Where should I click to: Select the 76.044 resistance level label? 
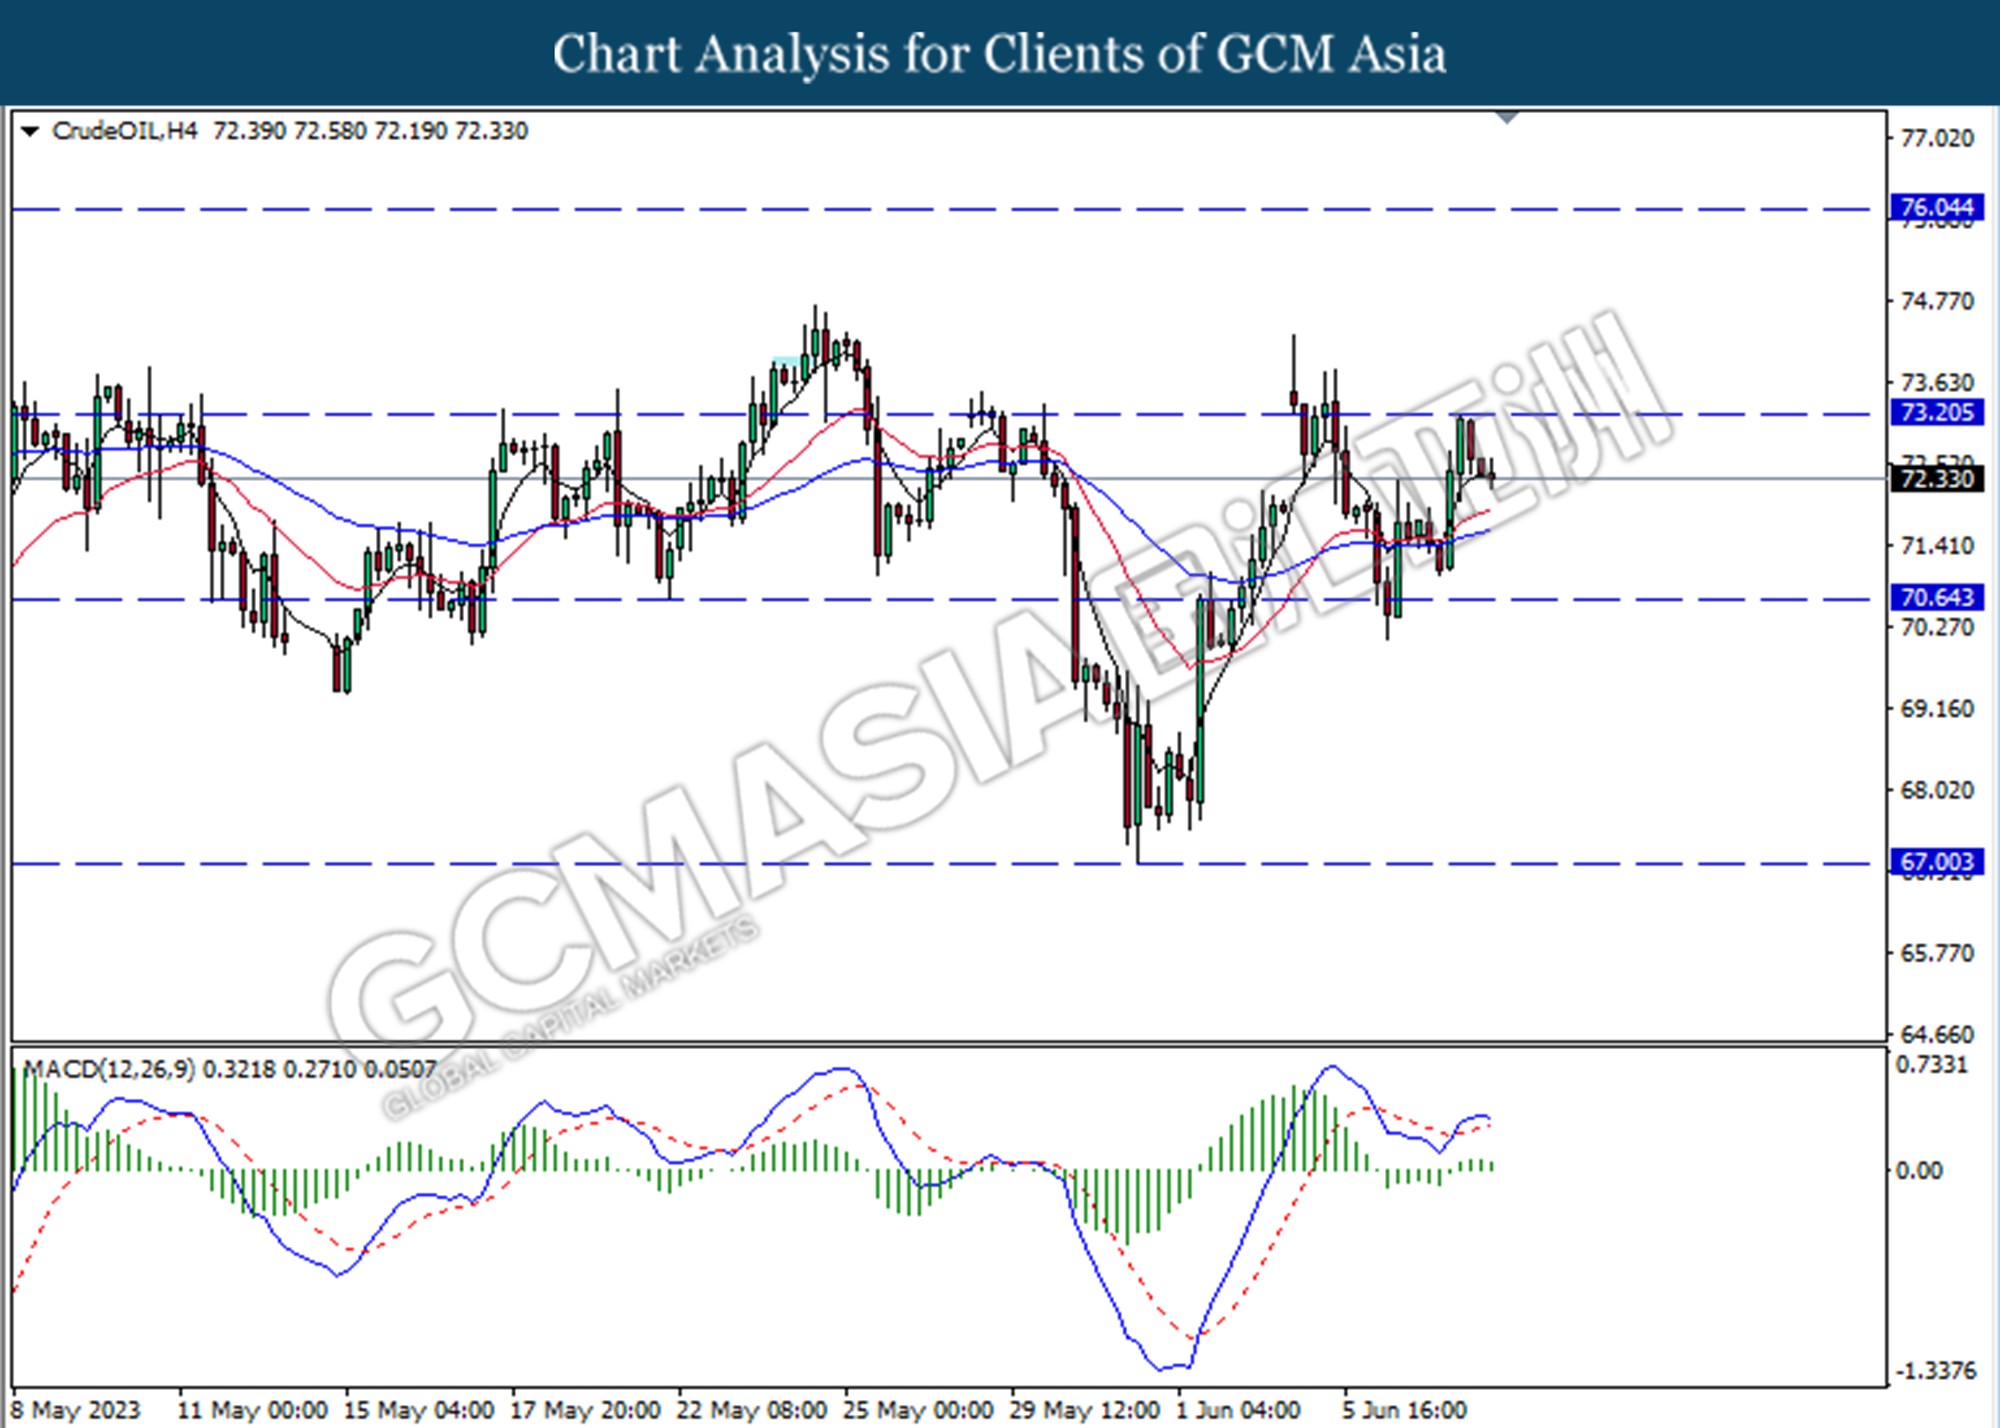(x=1937, y=207)
